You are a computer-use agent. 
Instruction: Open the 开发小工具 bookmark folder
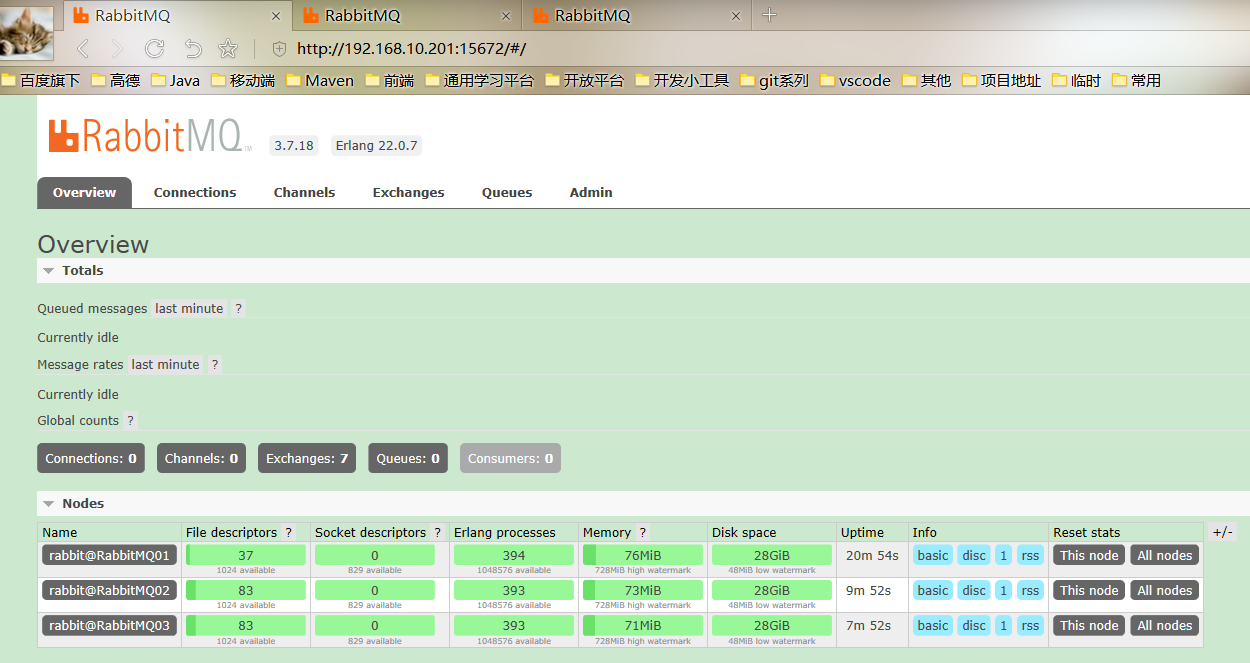coord(682,81)
